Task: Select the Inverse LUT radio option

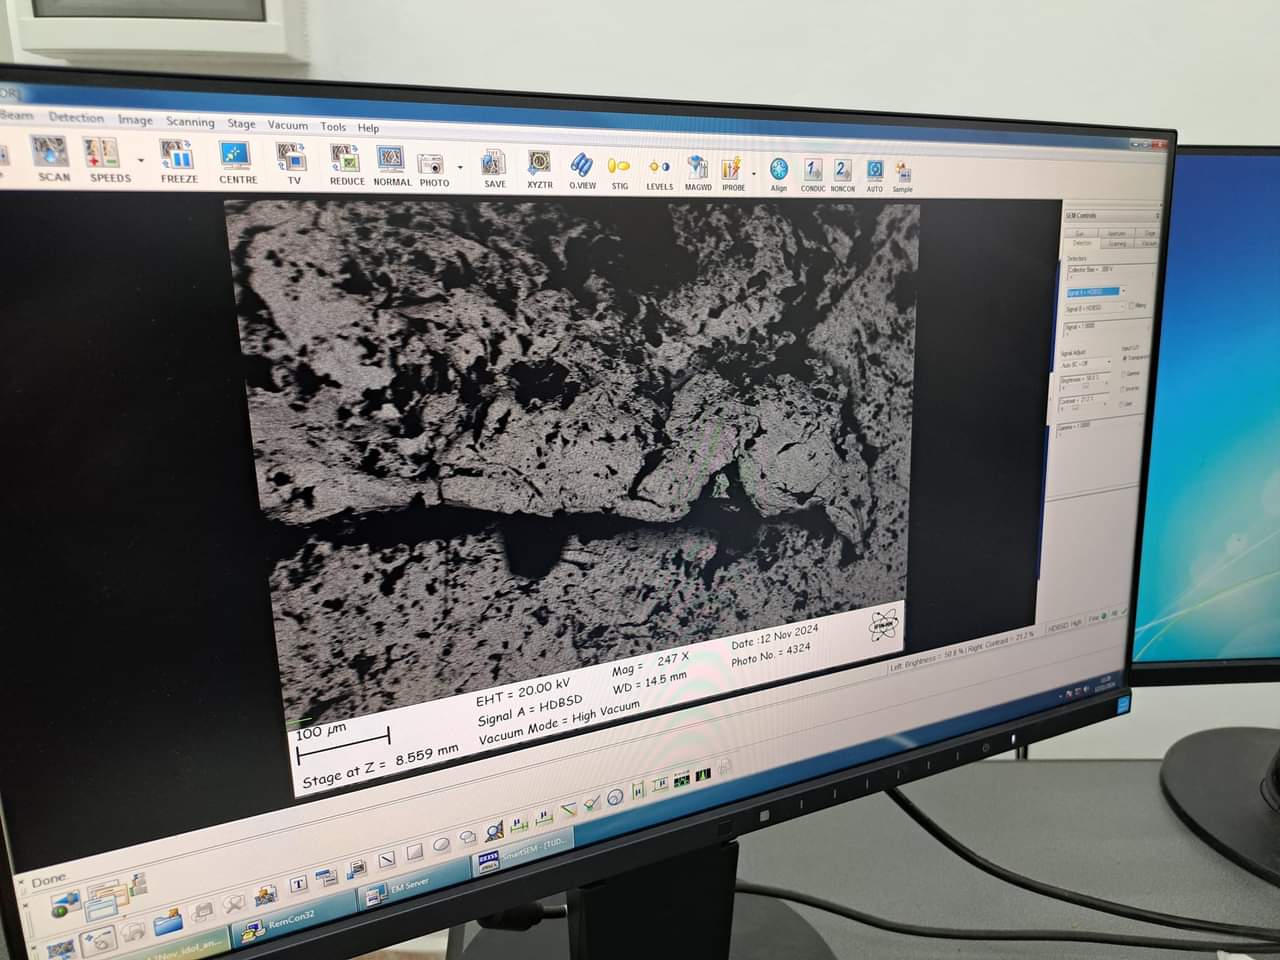Action: point(1124,388)
